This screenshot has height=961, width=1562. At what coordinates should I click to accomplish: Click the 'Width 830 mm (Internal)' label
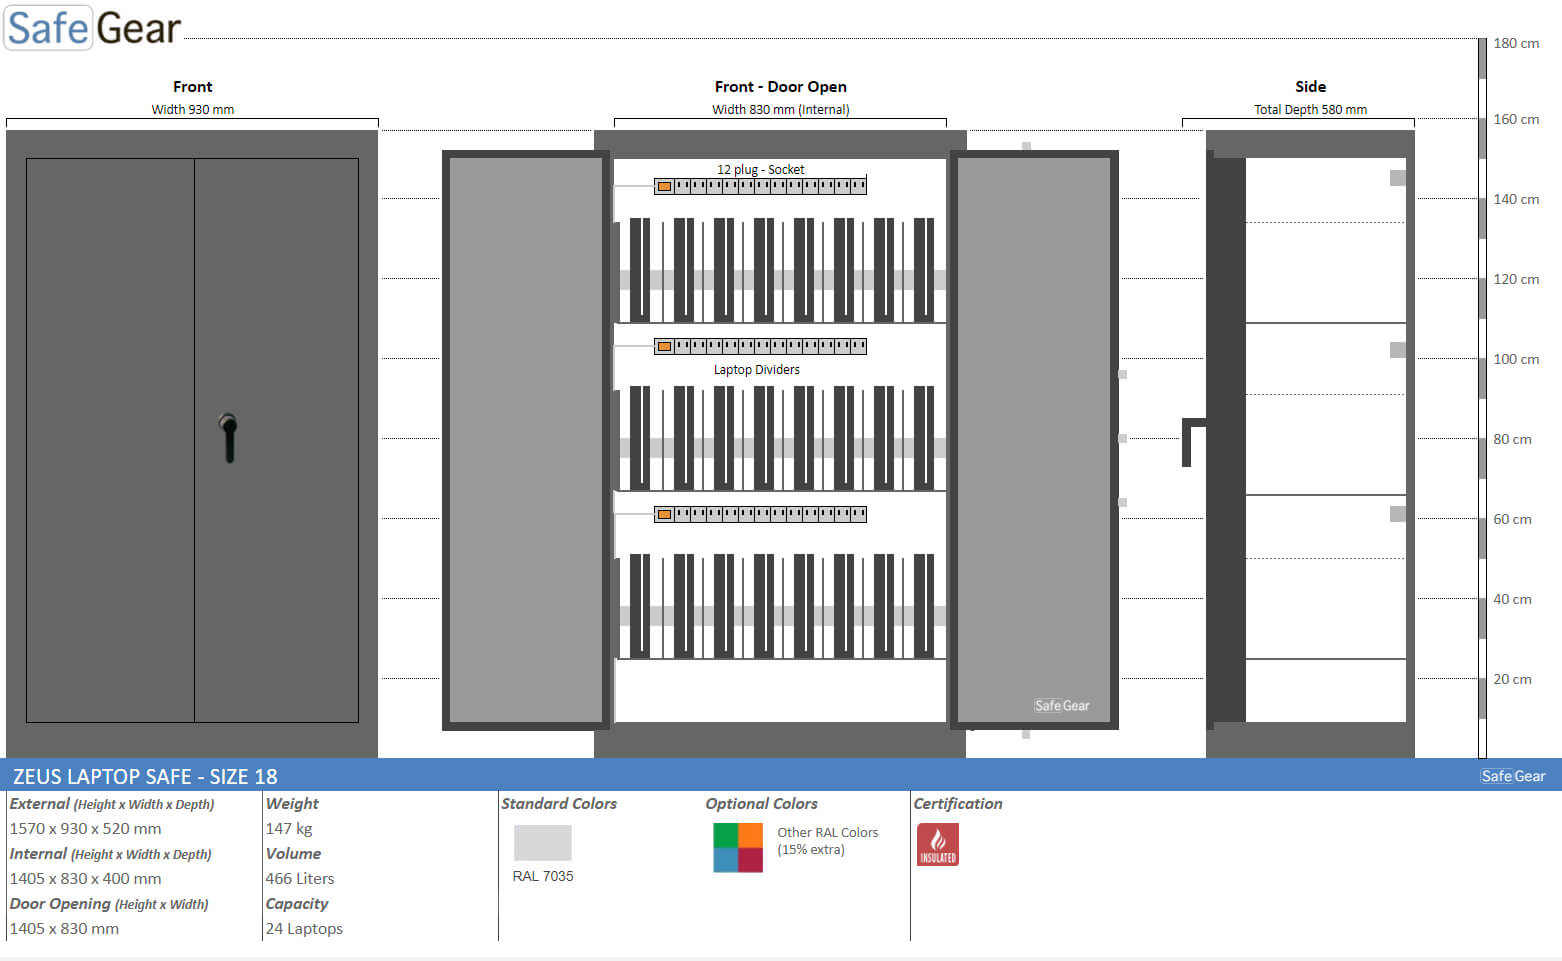click(781, 110)
